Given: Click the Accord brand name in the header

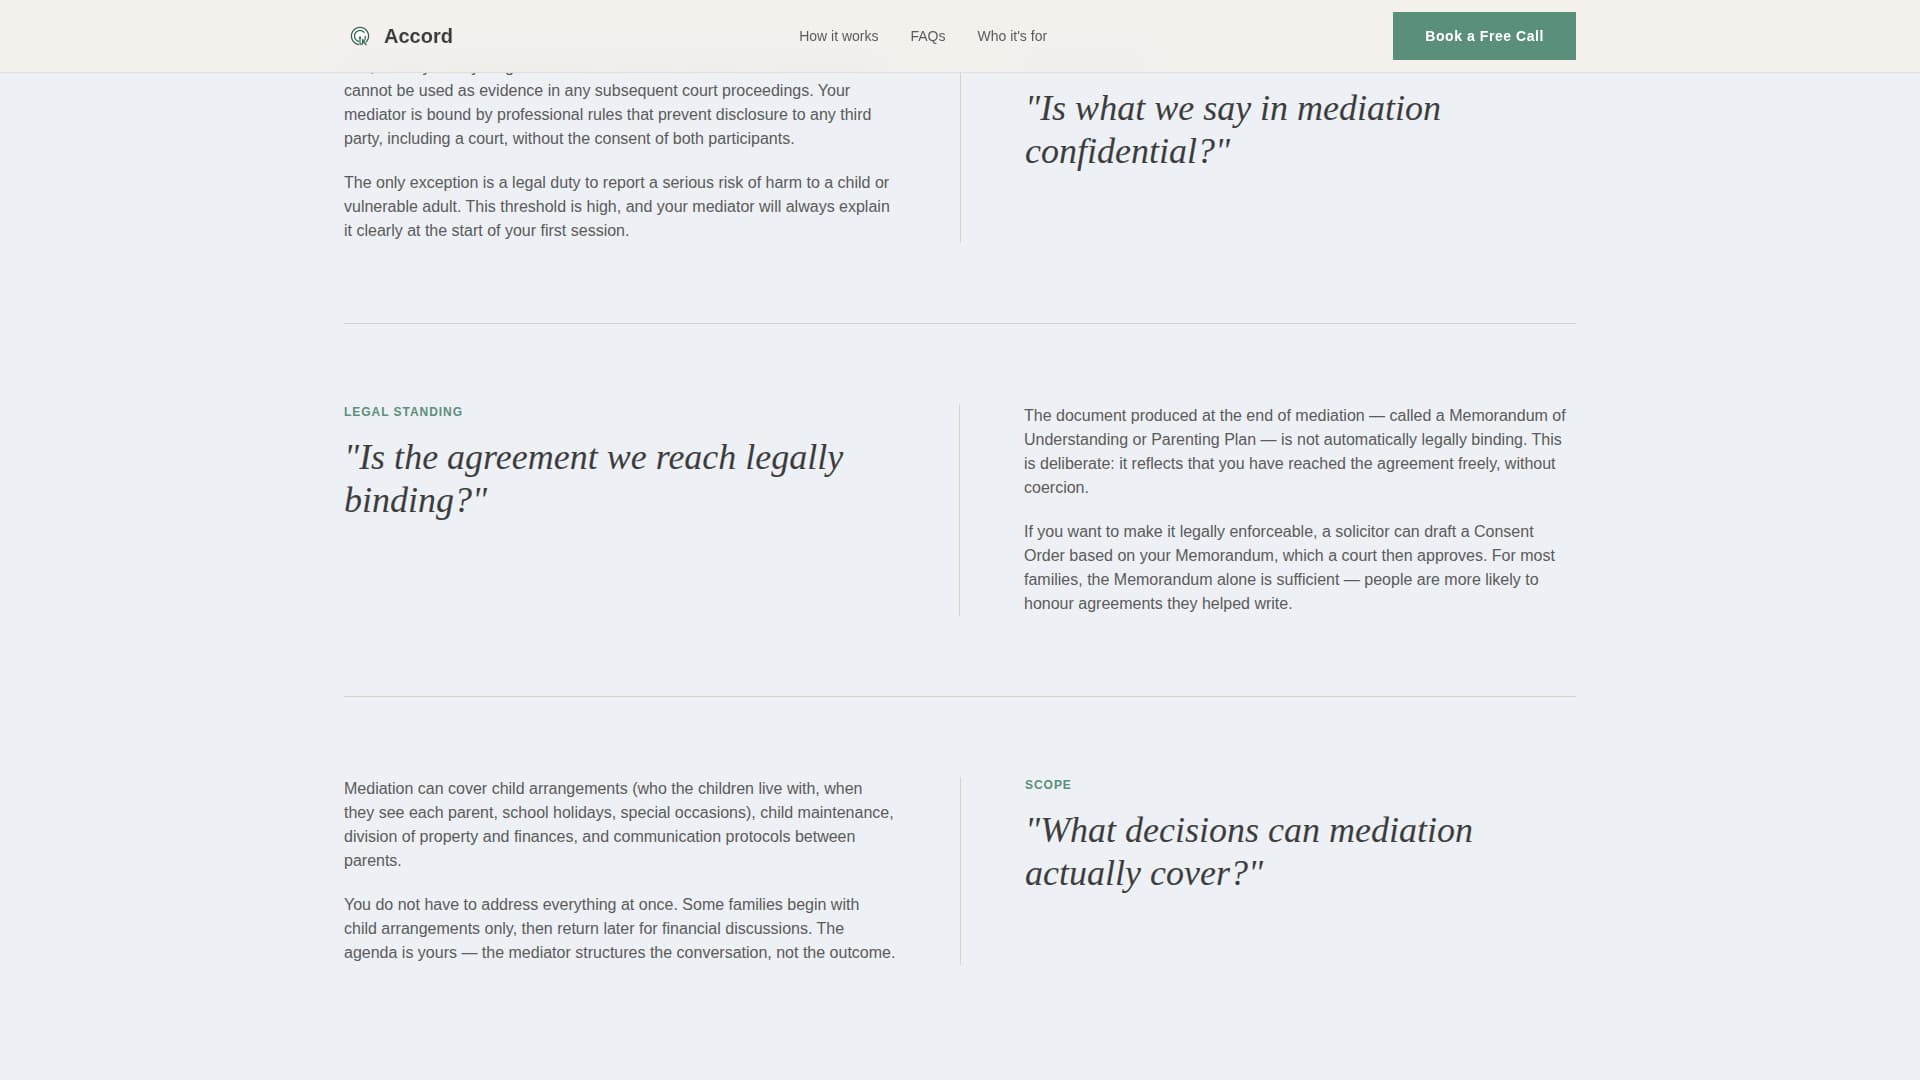Looking at the screenshot, I should (x=418, y=36).
